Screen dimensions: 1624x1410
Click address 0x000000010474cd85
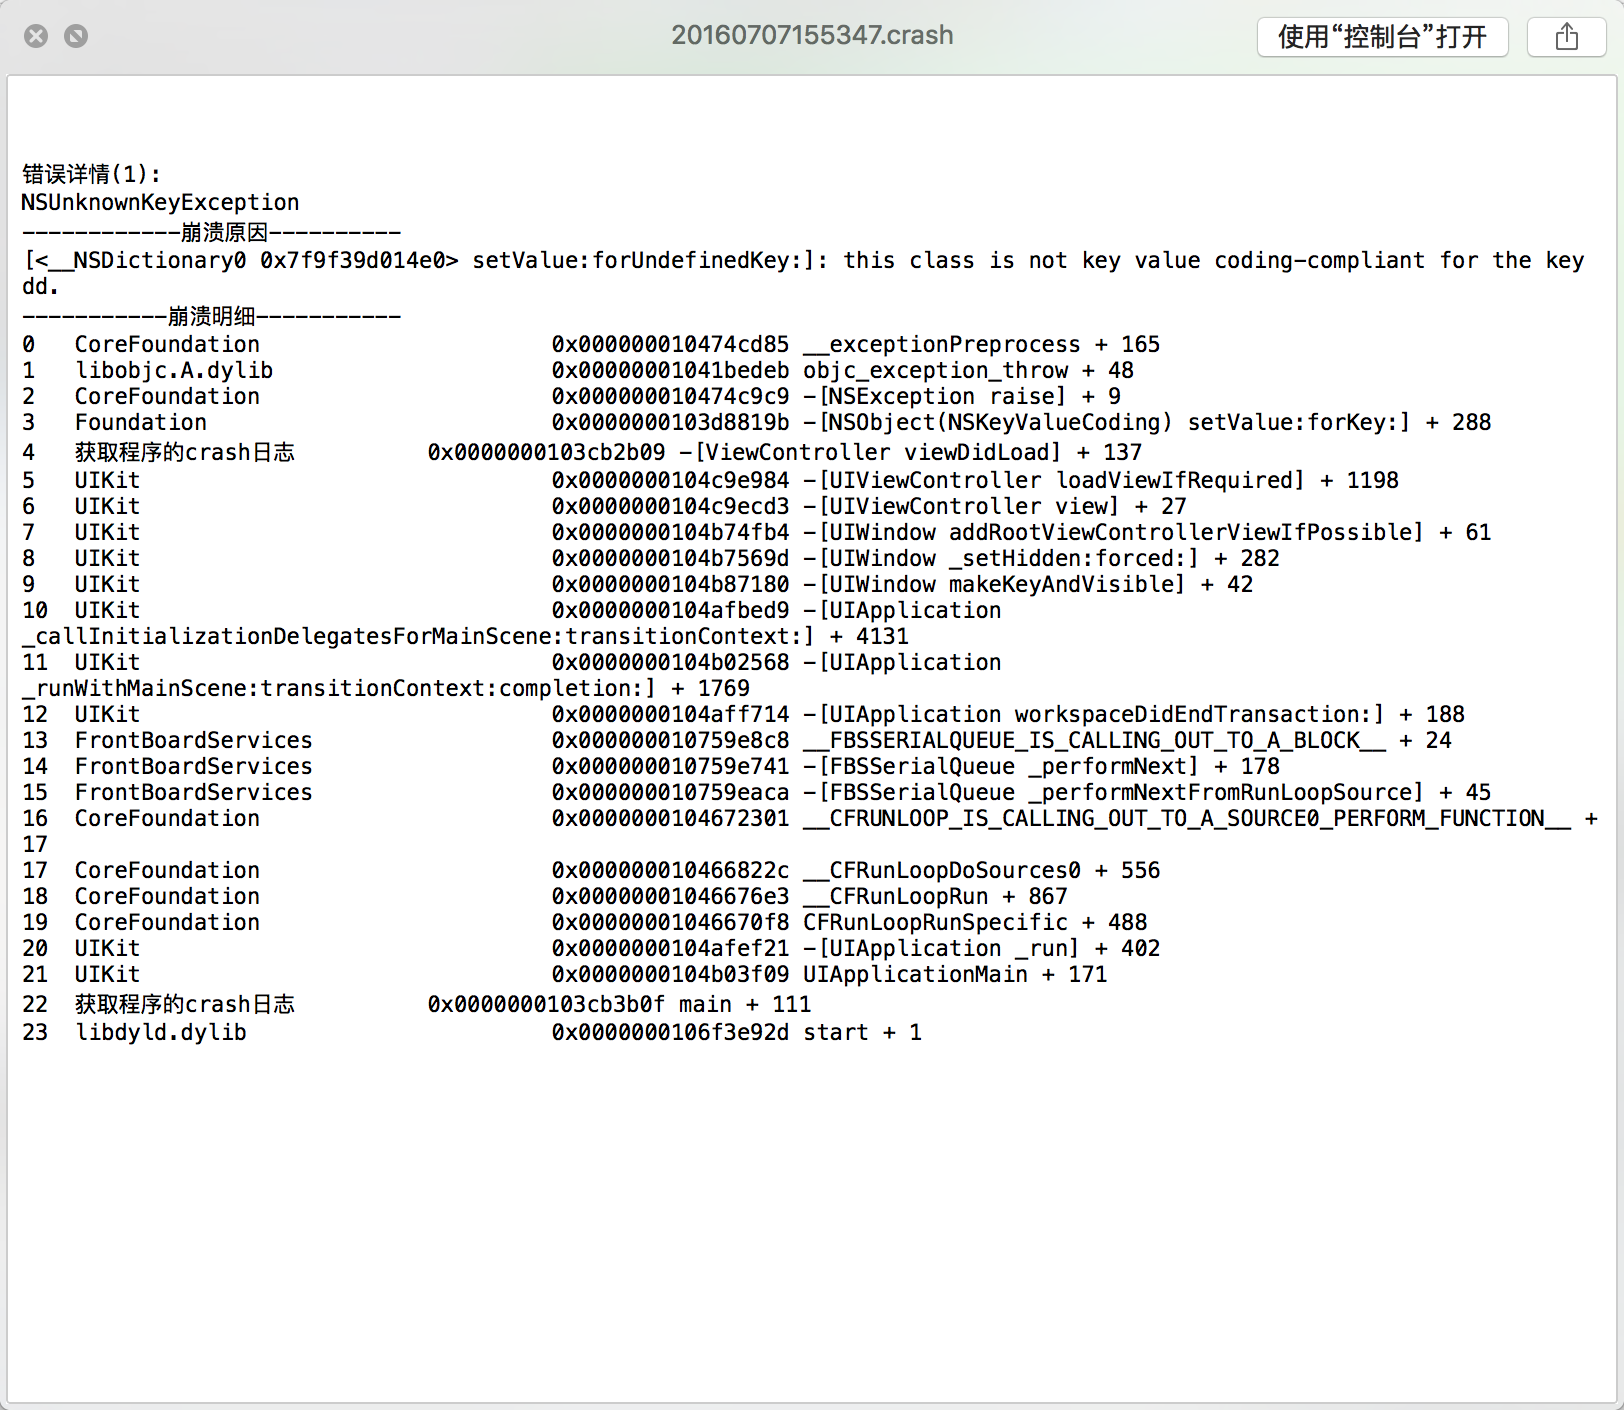(x=670, y=344)
